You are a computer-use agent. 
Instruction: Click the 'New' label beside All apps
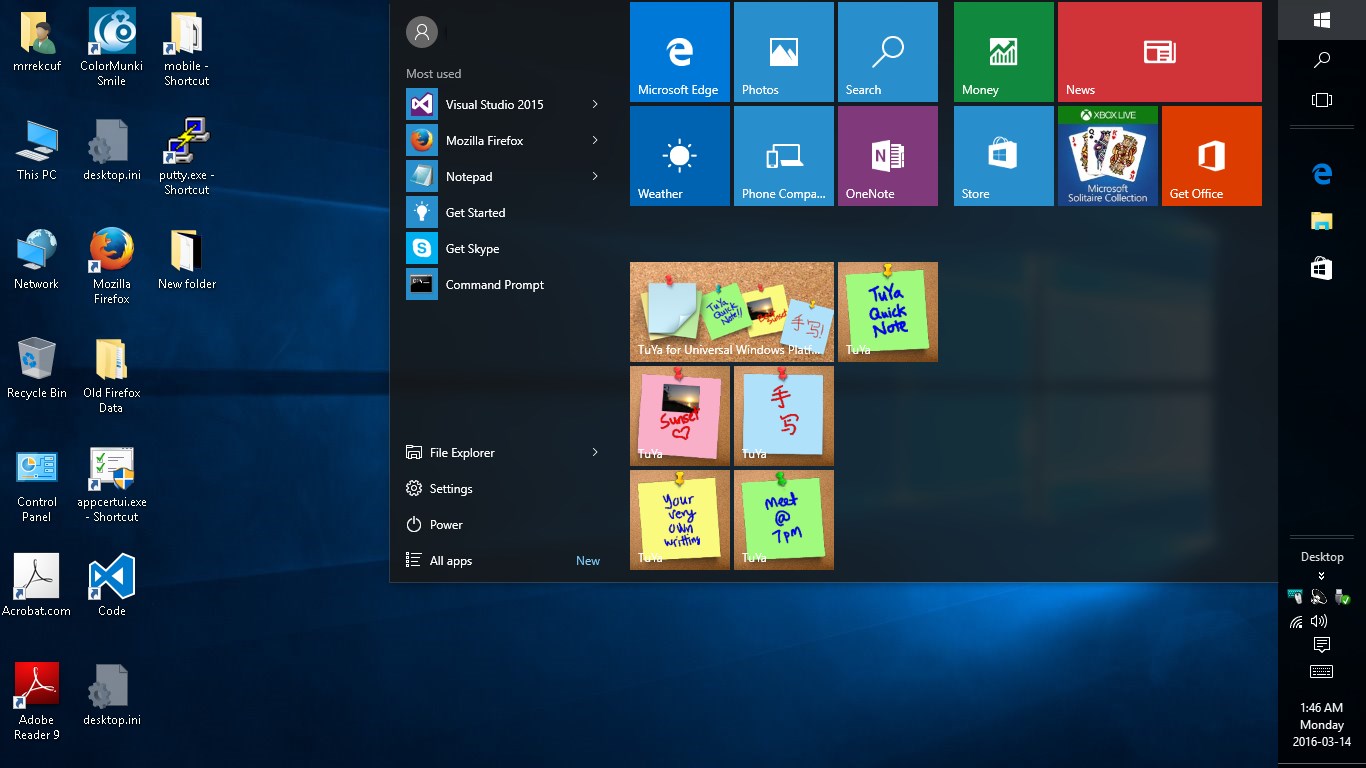[x=588, y=561]
